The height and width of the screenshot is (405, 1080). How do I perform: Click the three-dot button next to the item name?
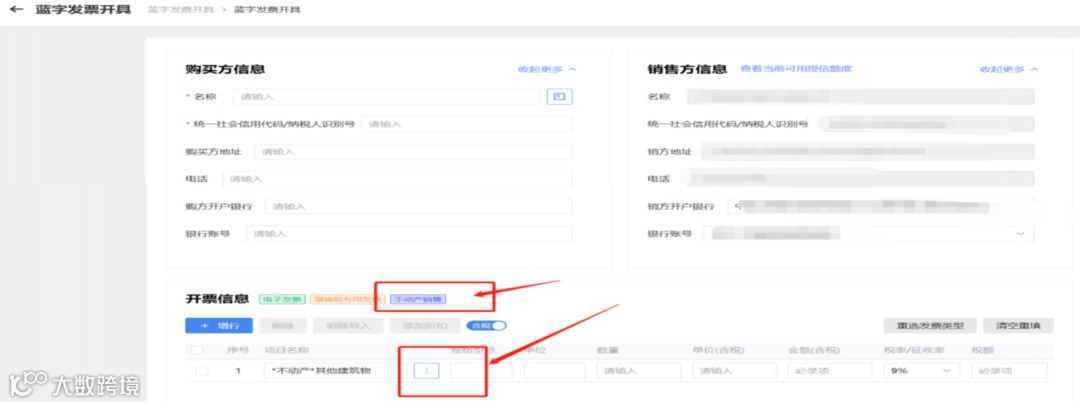click(x=426, y=371)
